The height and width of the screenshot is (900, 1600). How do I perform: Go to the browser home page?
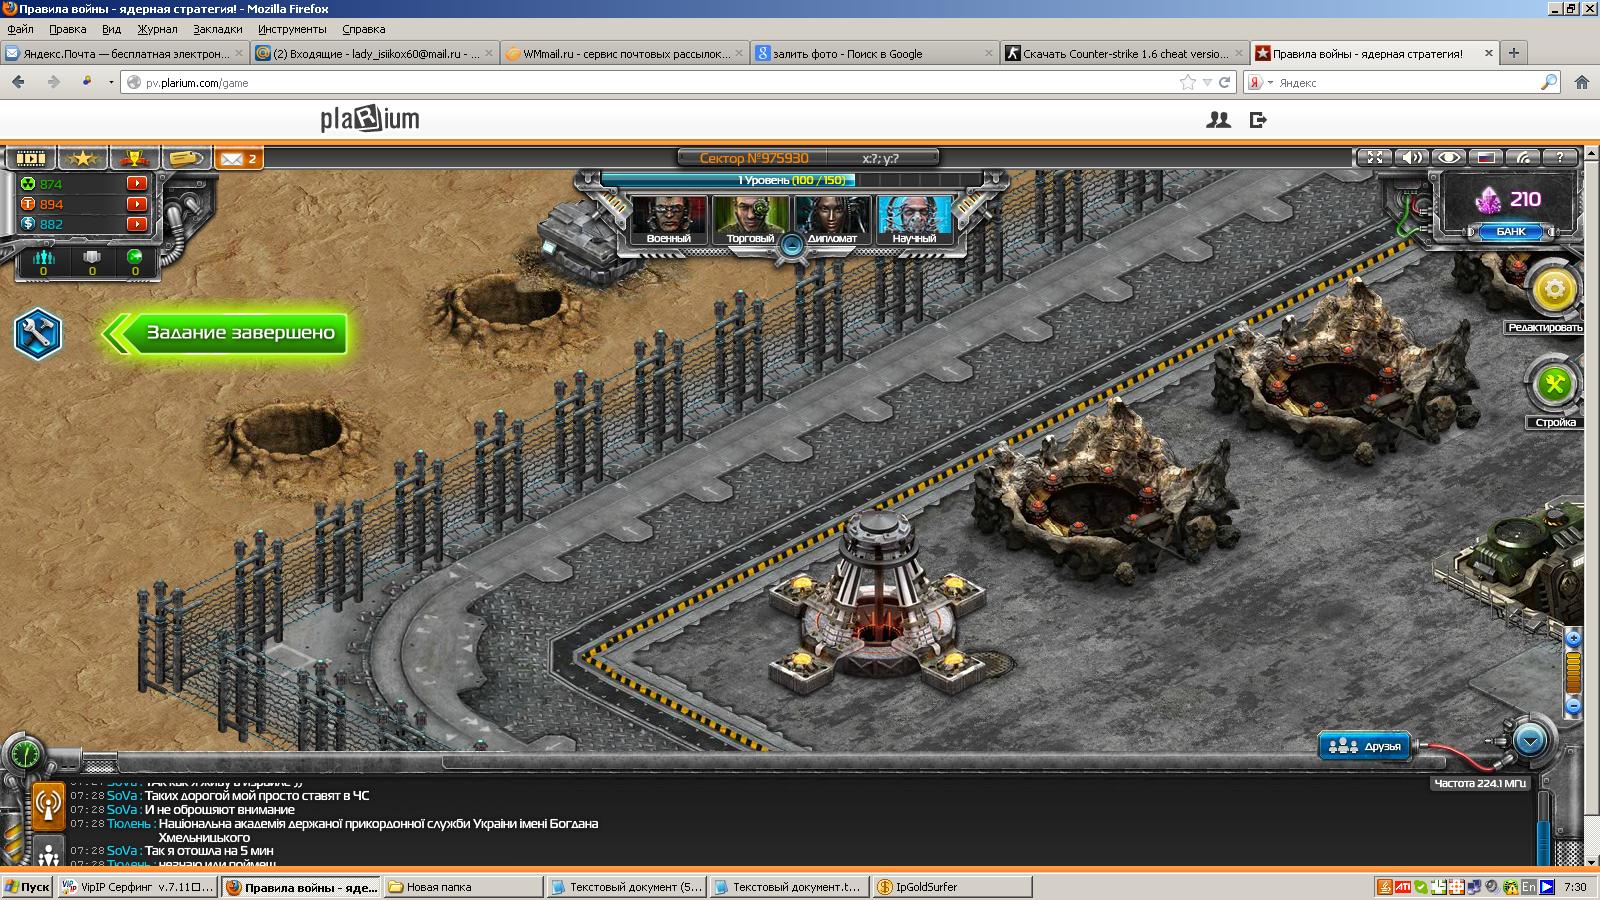tap(1581, 83)
